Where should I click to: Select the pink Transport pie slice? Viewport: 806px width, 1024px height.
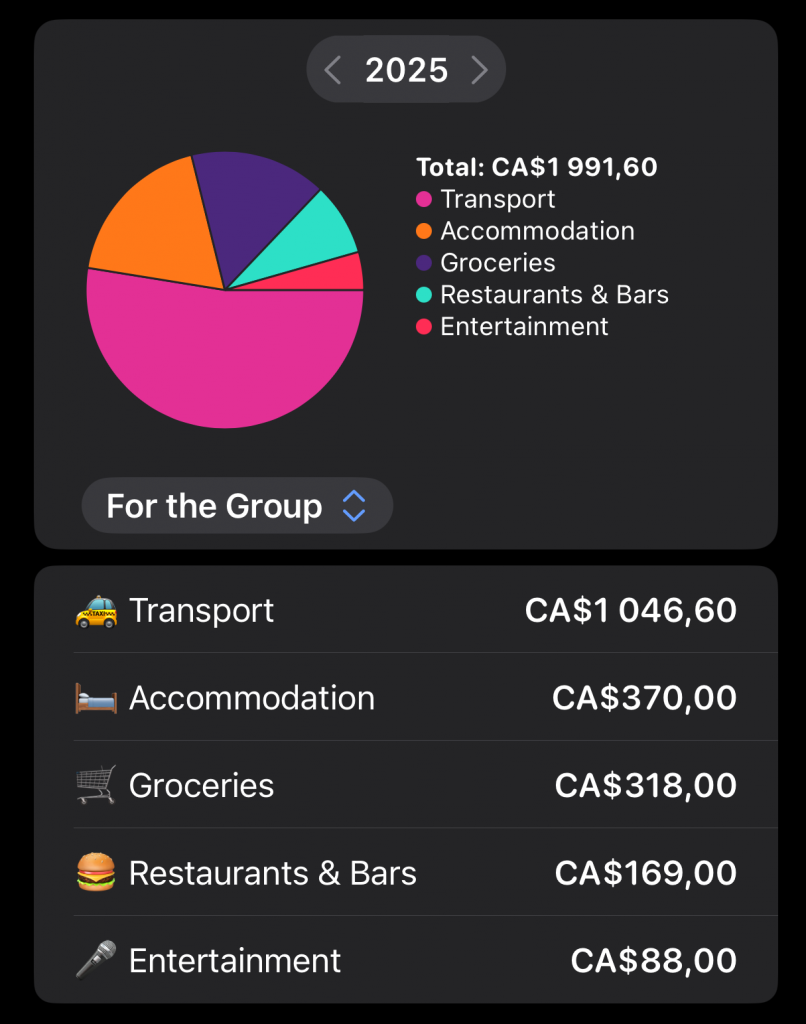(x=225, y=360)
